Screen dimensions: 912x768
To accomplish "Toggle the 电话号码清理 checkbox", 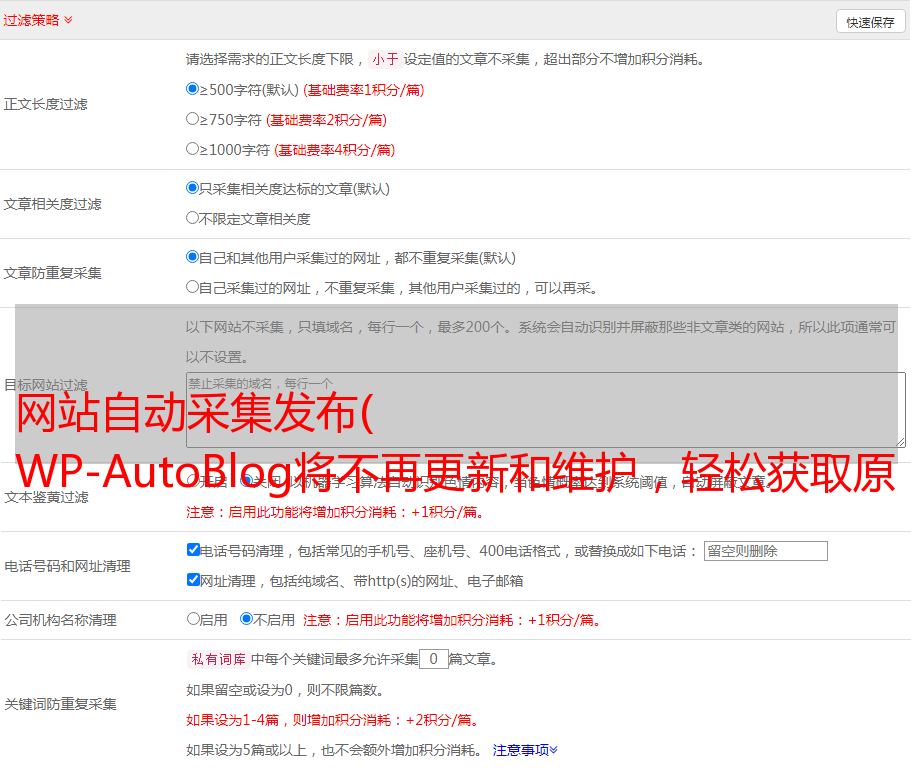I will pos(194,550).
